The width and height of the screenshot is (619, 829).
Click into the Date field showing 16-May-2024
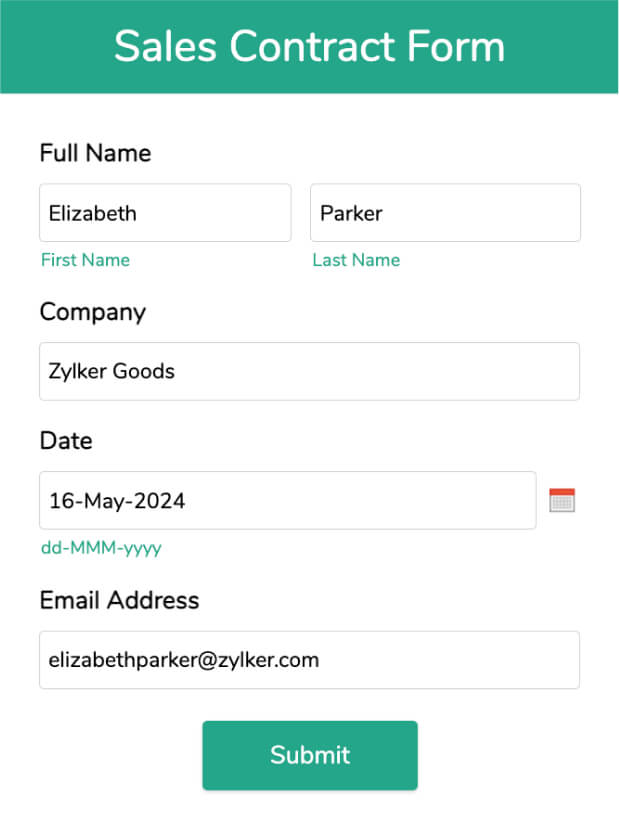click(288, 500)
